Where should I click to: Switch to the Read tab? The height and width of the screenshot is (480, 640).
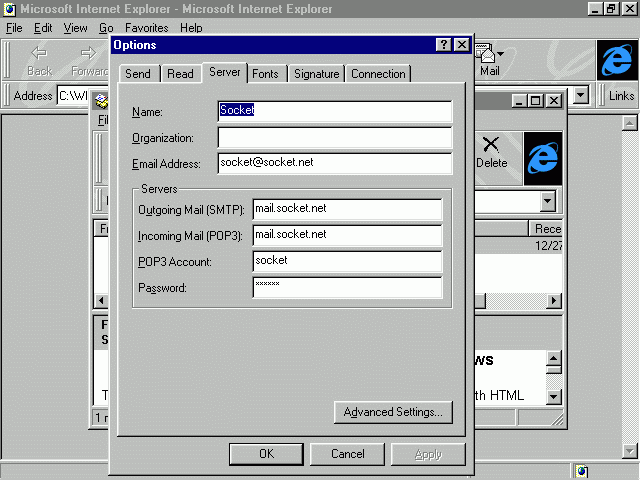click(x=180, y=74)
